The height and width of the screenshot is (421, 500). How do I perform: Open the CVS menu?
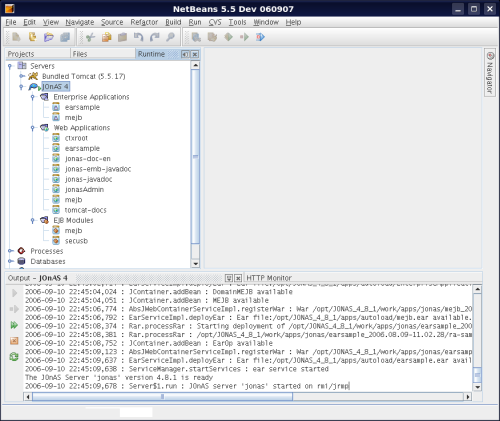[215, 22]
